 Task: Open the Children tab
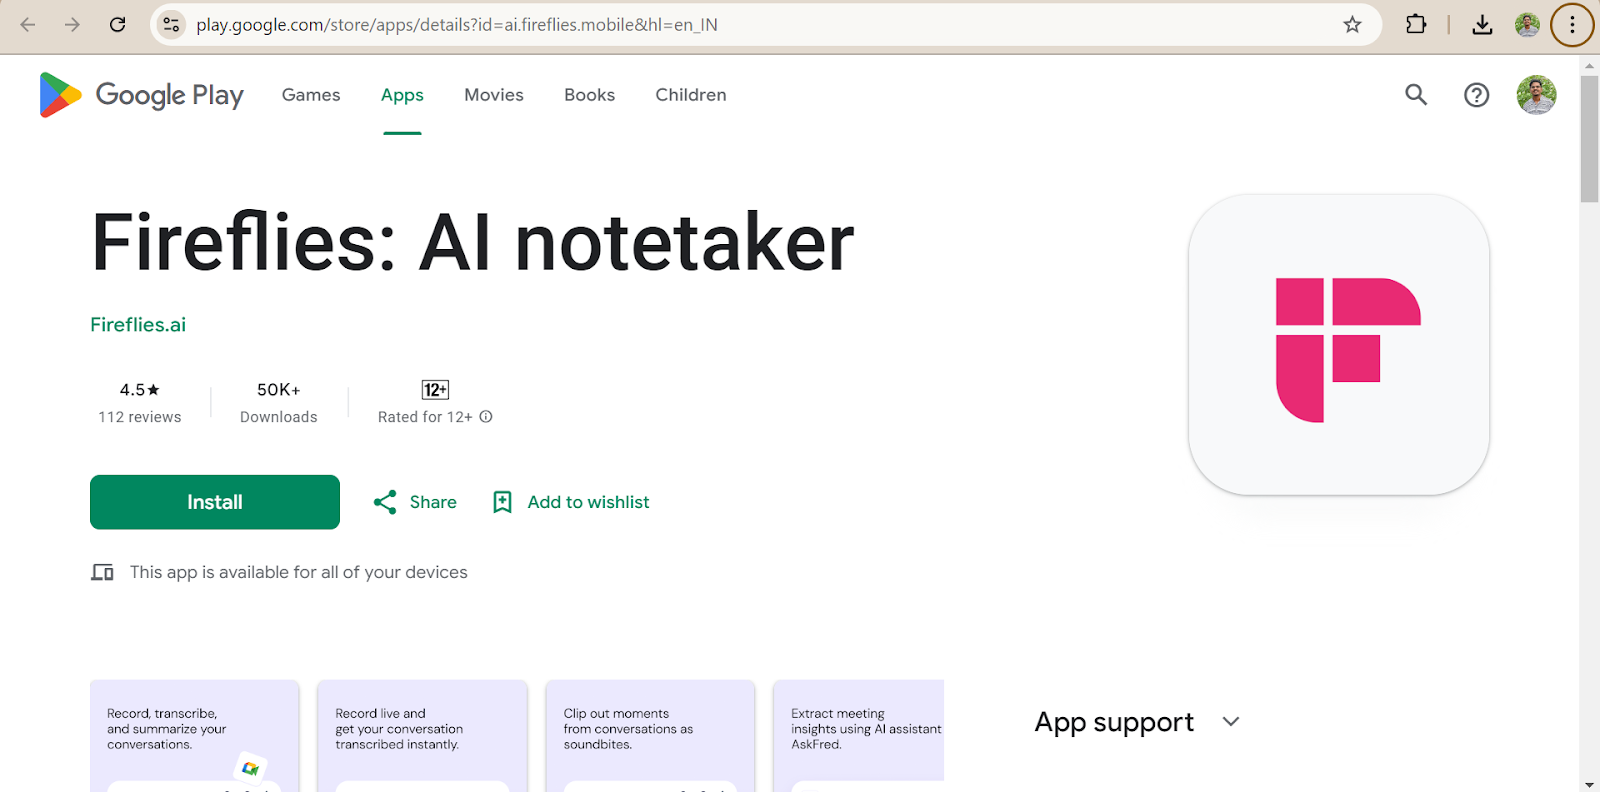coord(691,95)
